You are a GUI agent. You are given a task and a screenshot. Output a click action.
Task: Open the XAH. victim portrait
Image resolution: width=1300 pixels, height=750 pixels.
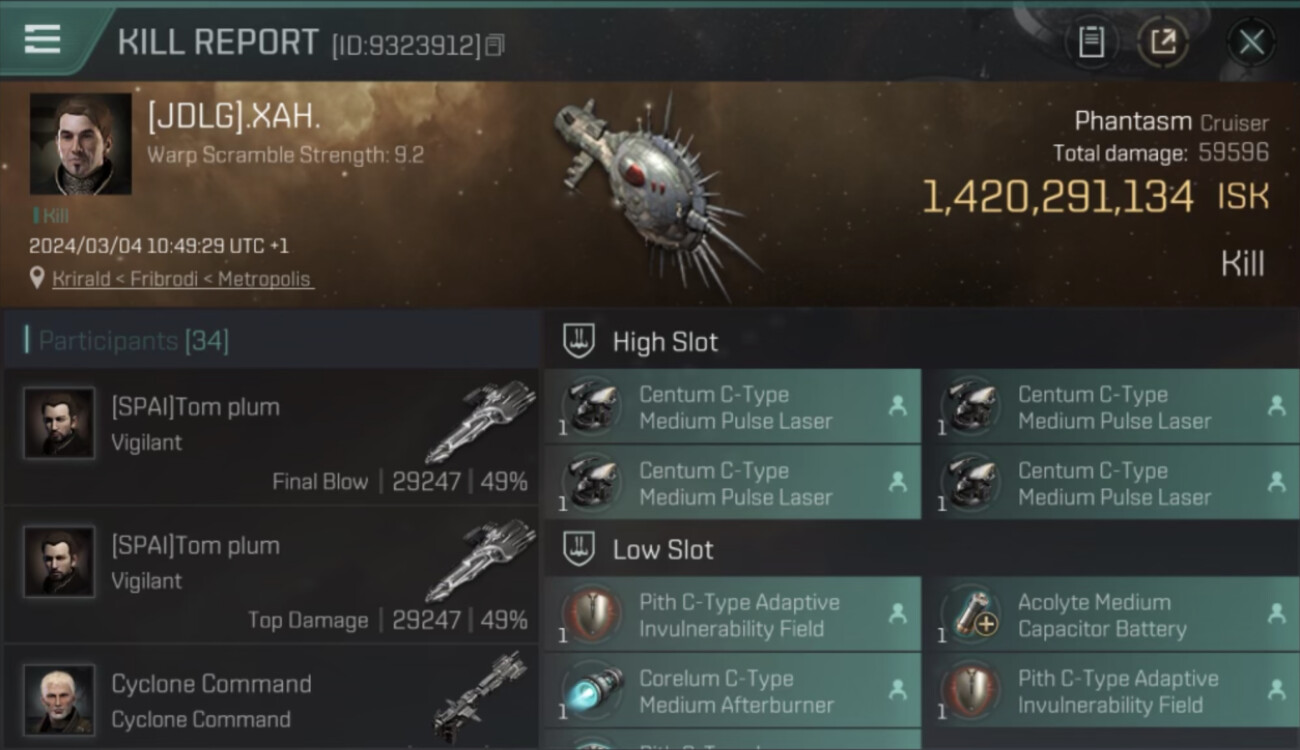(x=81, y=144)
